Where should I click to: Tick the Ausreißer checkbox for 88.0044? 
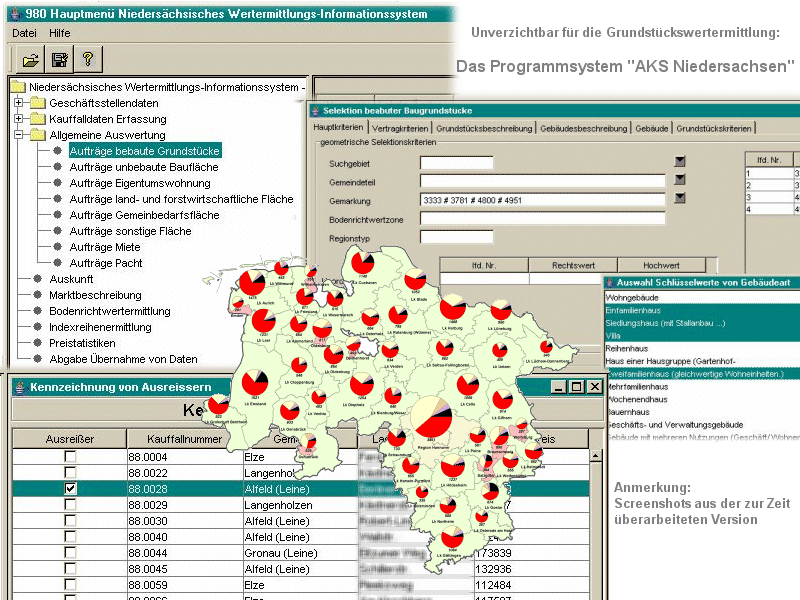69,553
